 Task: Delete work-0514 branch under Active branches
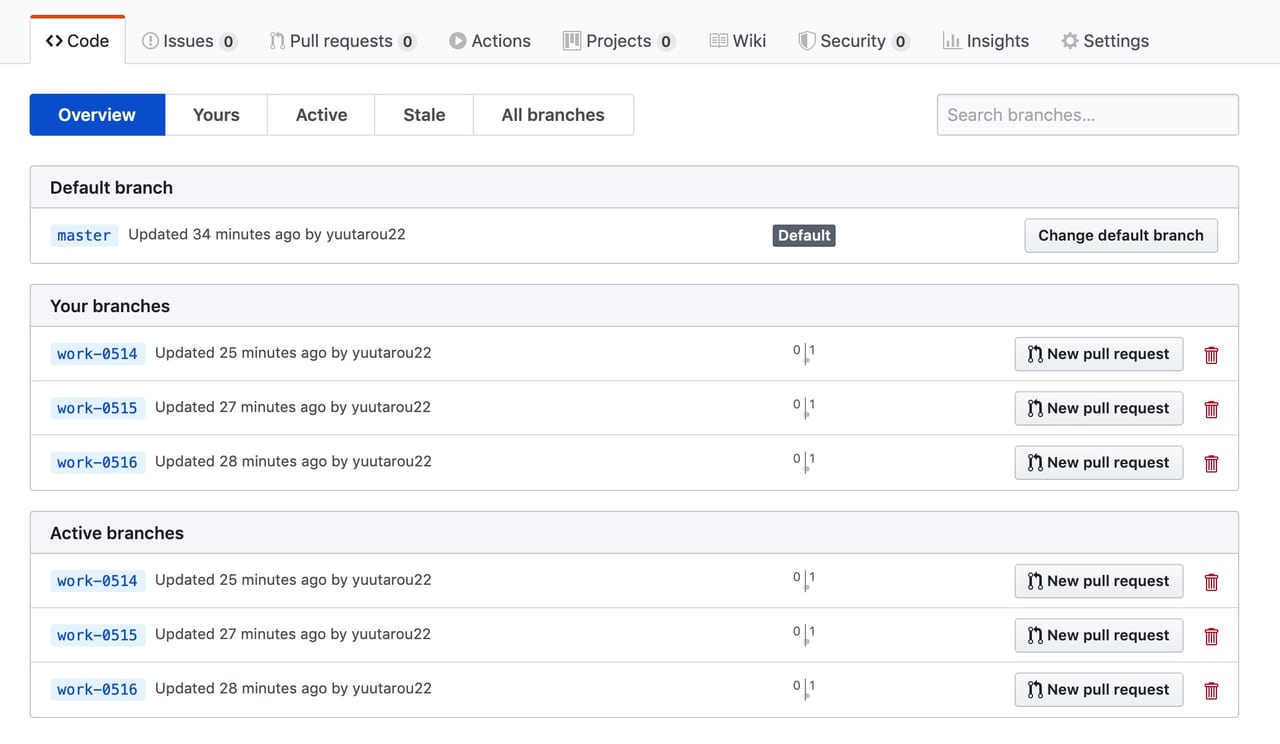pos(1211,582)
